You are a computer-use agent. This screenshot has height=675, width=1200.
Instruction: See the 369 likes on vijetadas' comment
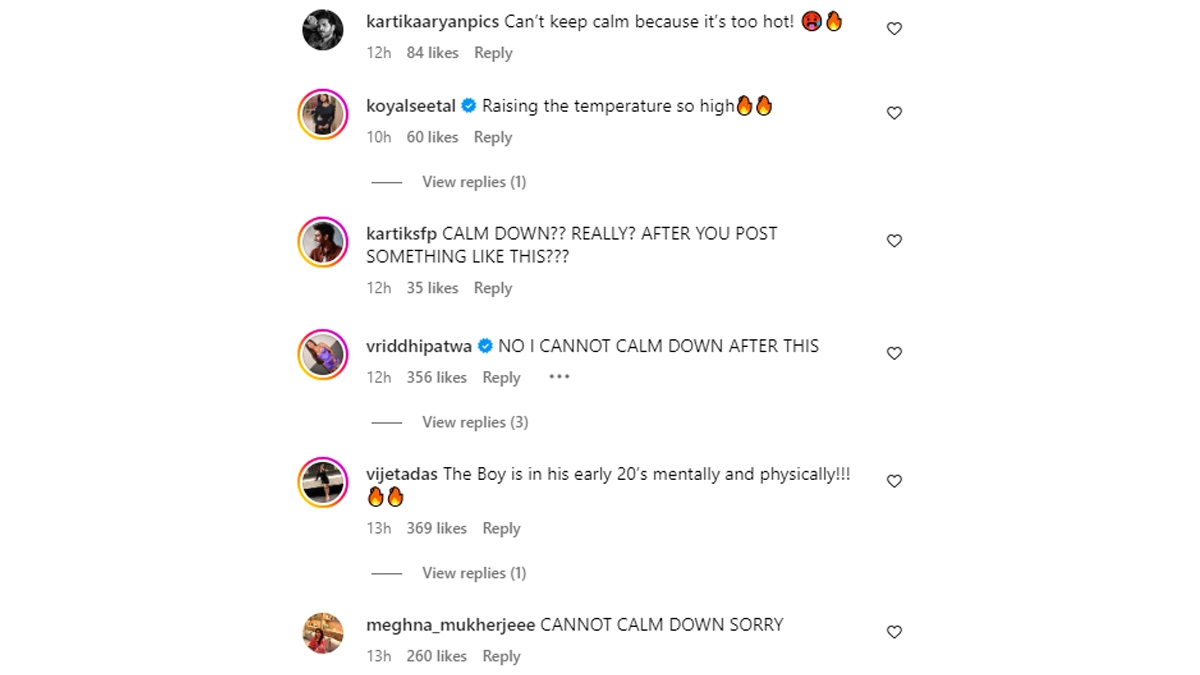click(436, 528)
